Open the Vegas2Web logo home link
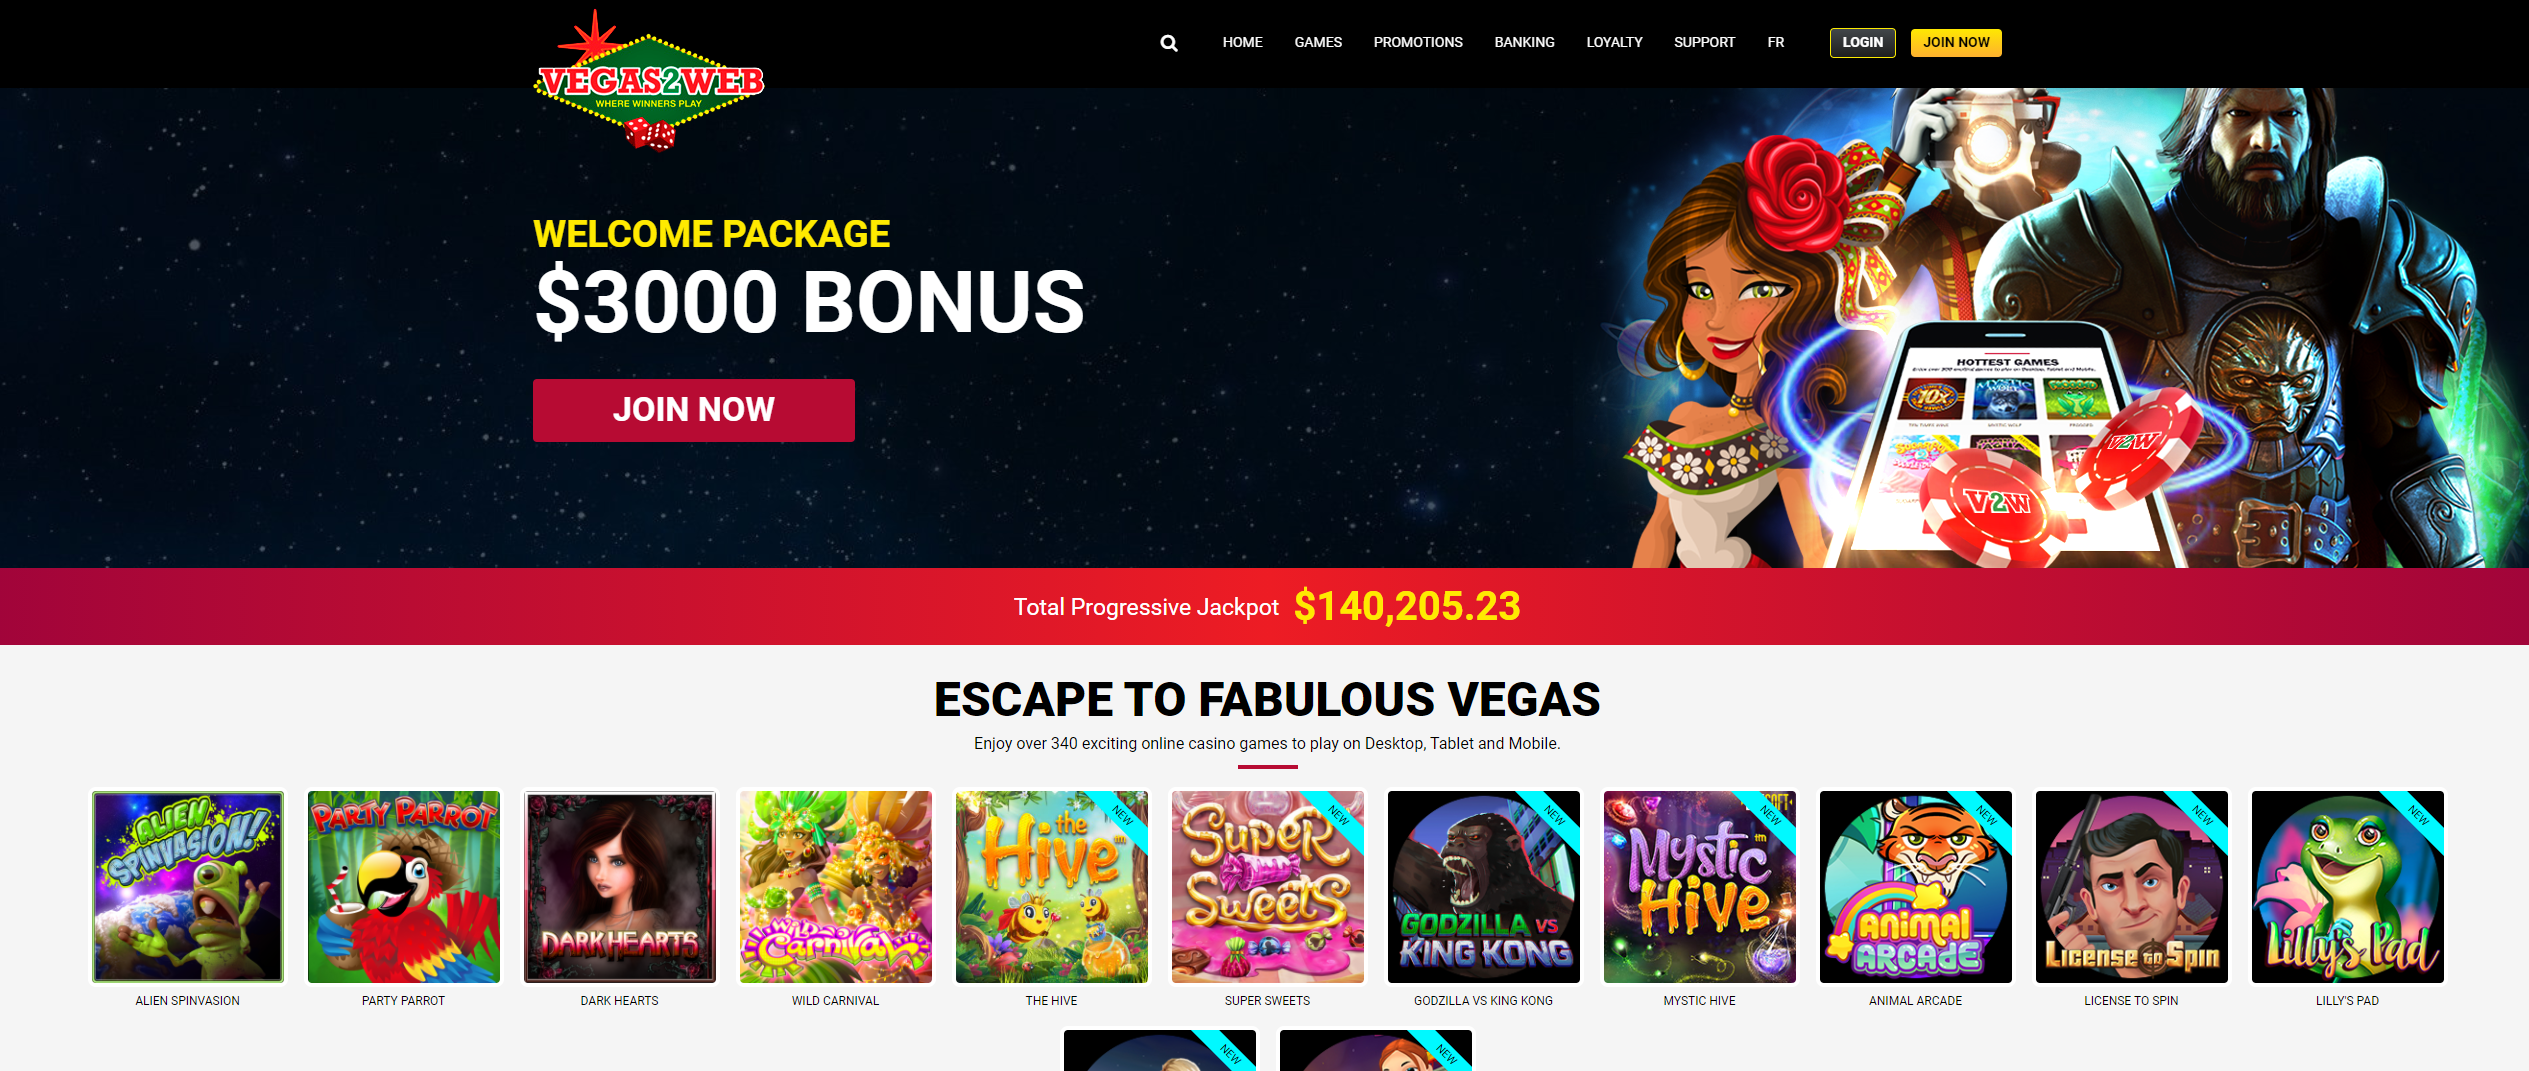The height and width of the screenshot is (1071, 2529). click(x=649, y=80)
